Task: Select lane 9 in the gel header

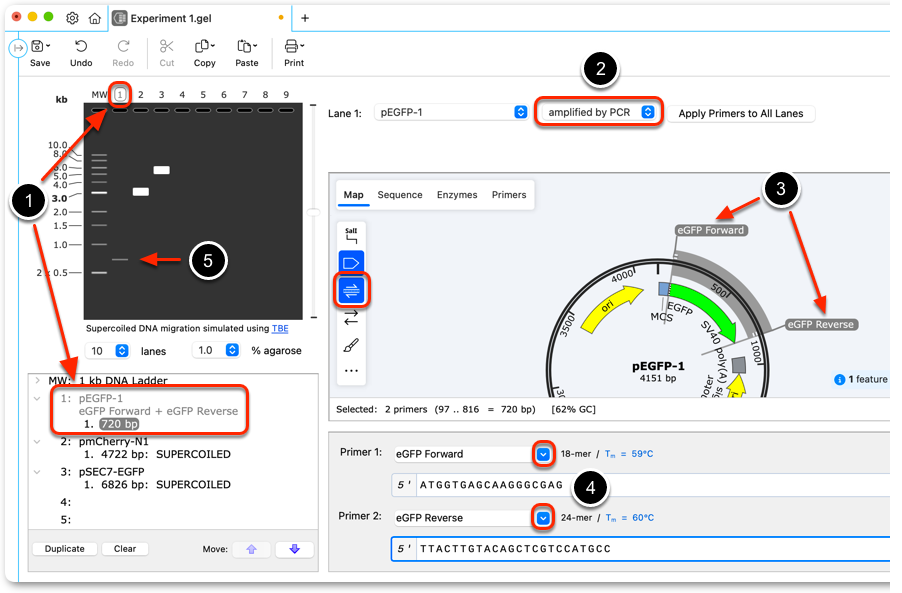Action: pyautogui.click(x=286, y=94)
